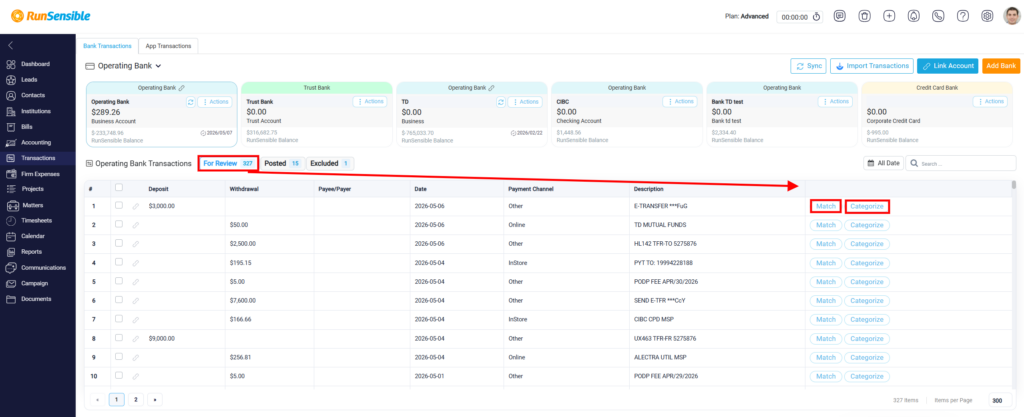Open the user profile avatar
This screenshot has height=417, width=1024.
point(1012,16)
